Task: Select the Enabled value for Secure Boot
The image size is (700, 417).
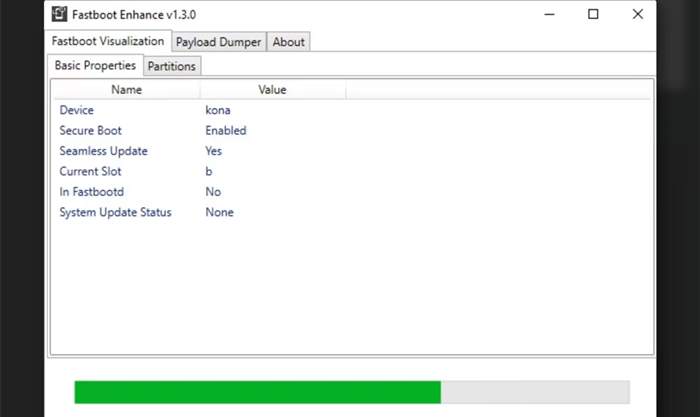Action: click(x=226, y=130)
